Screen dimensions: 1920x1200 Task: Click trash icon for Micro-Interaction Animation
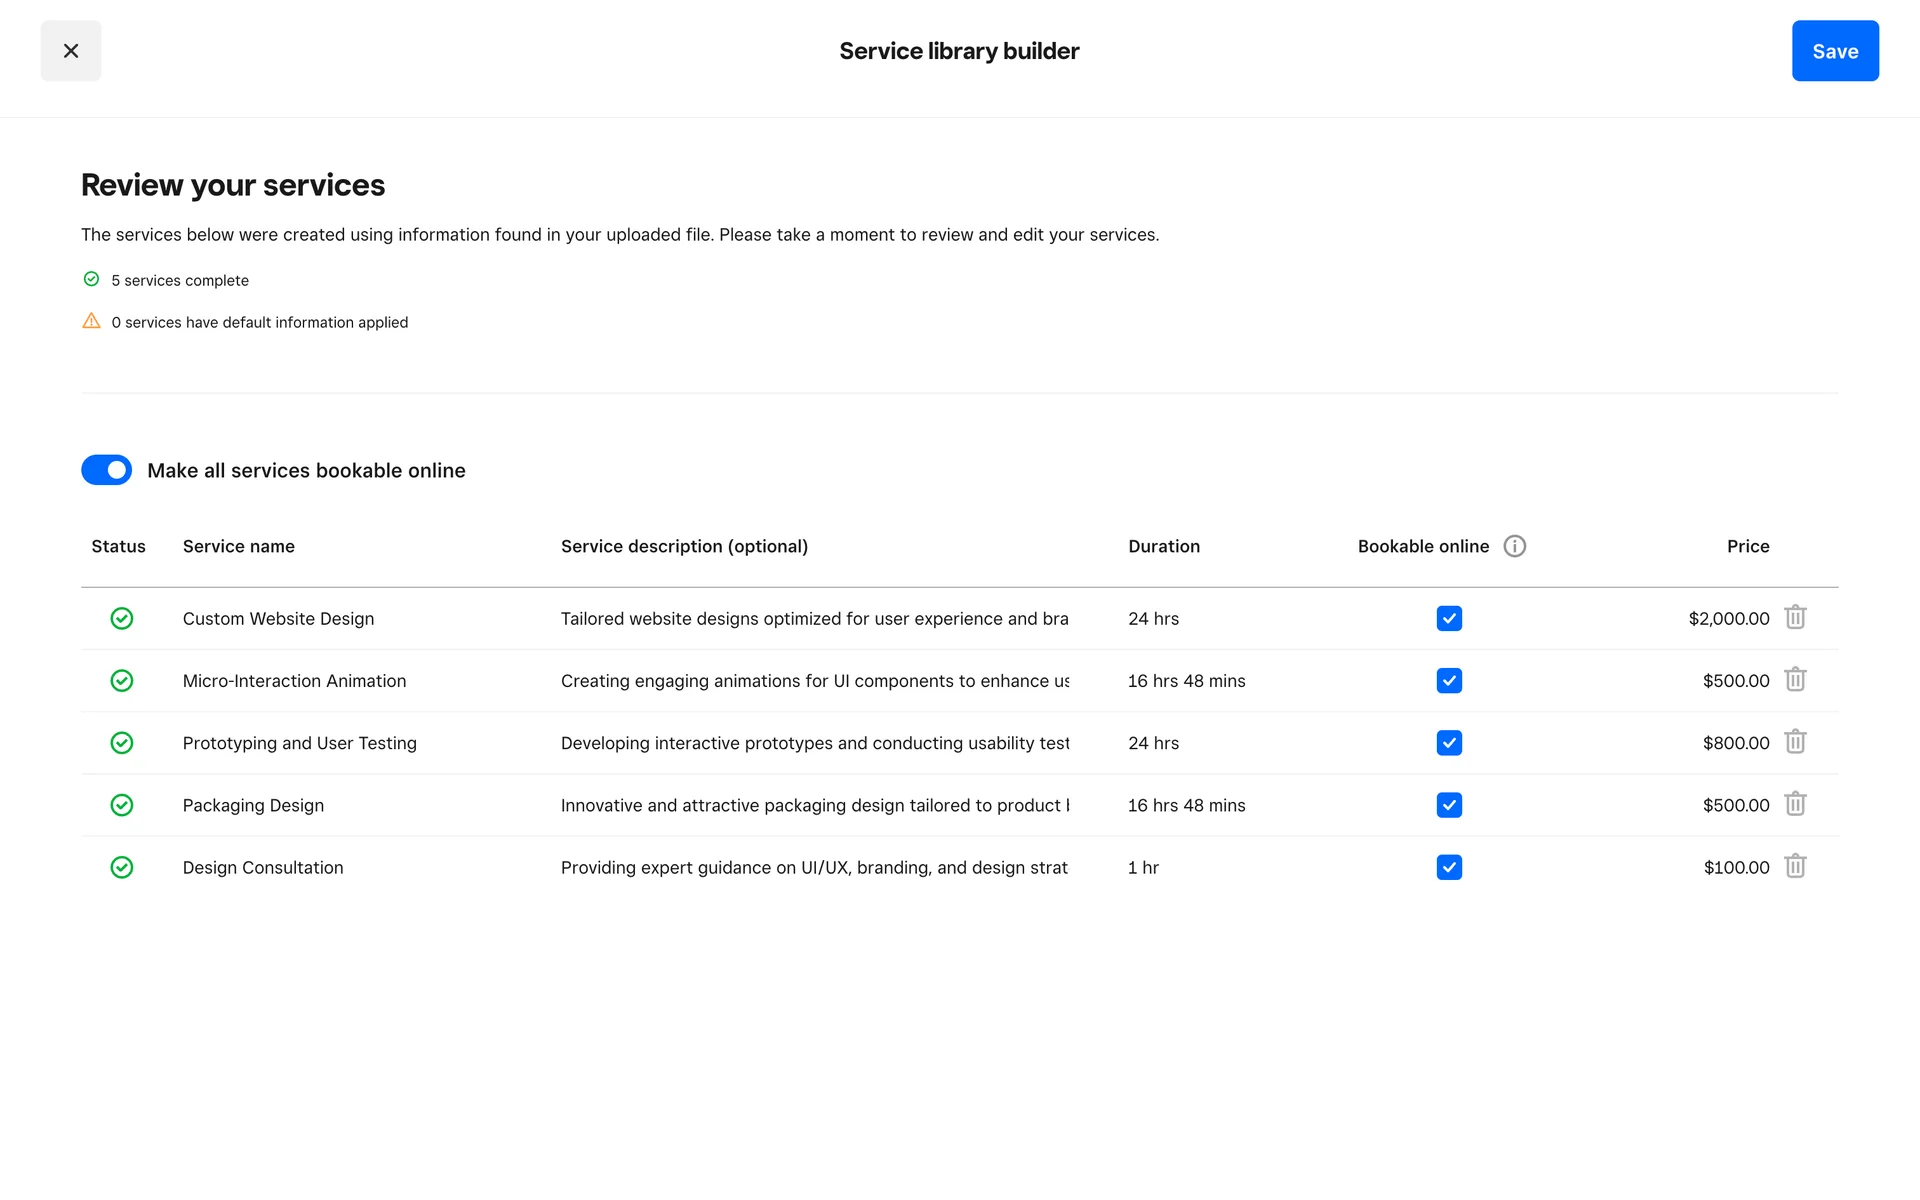click(x=1795, y=680)
